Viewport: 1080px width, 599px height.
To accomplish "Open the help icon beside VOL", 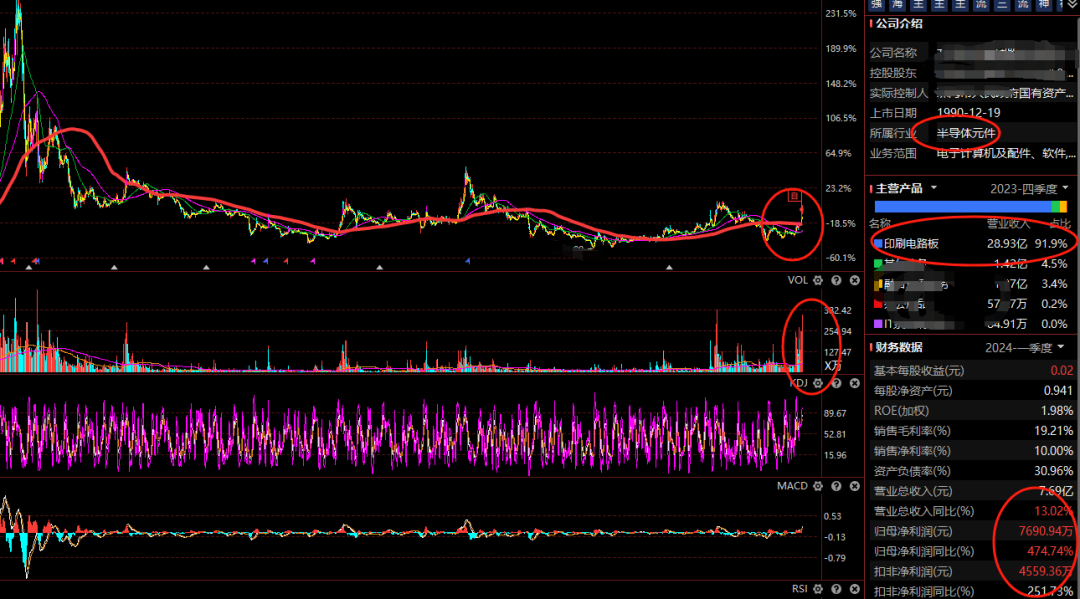I will point(836,280).
